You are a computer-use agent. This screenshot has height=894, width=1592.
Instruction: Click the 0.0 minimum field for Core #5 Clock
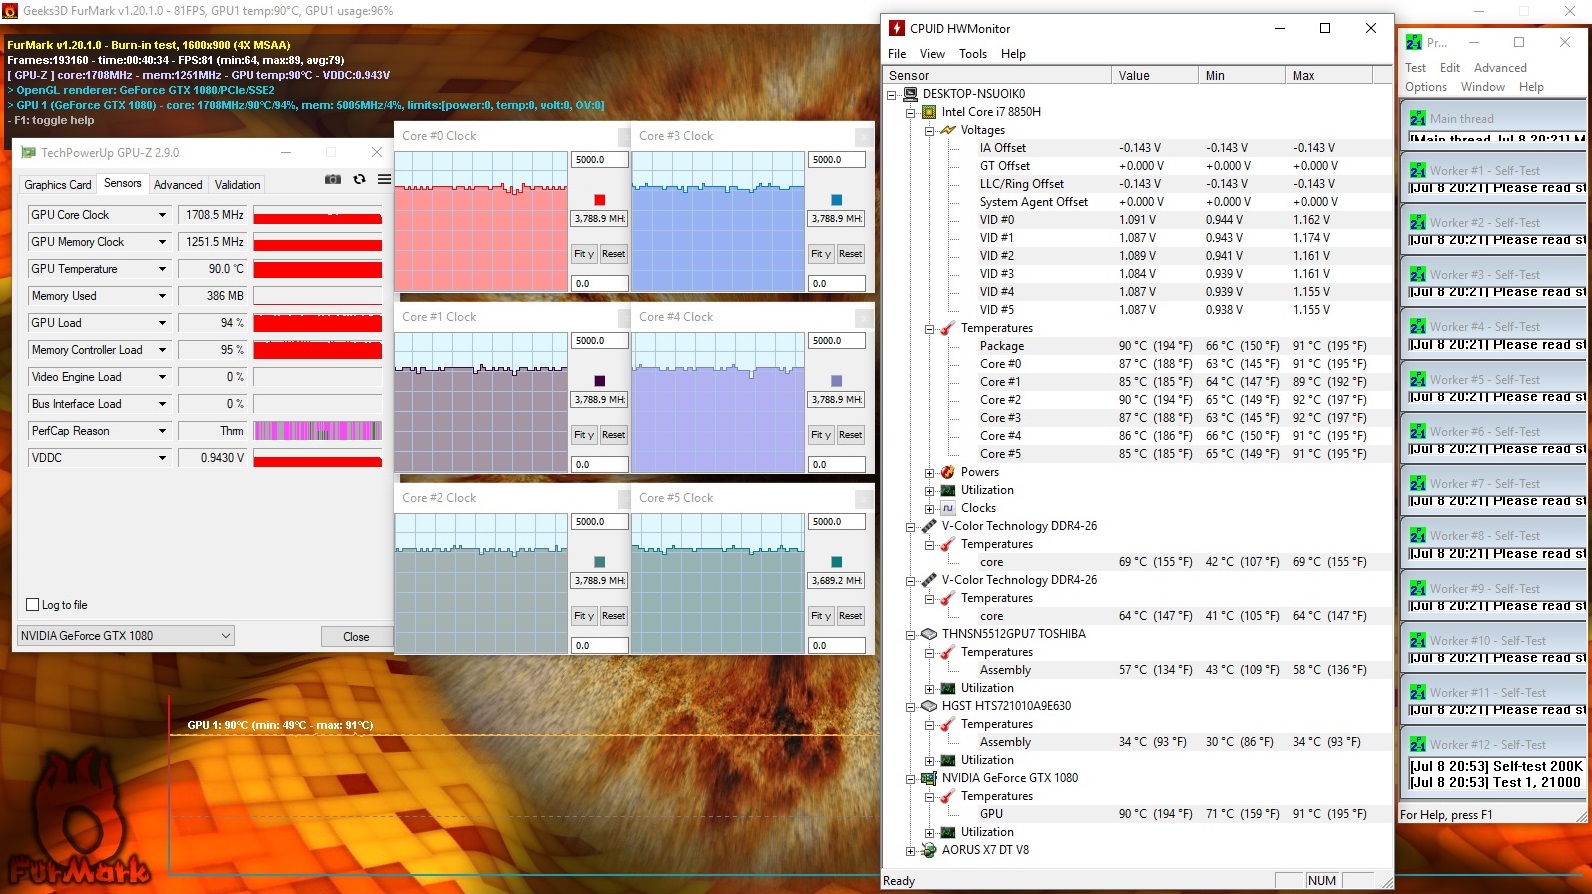point(837,646)
